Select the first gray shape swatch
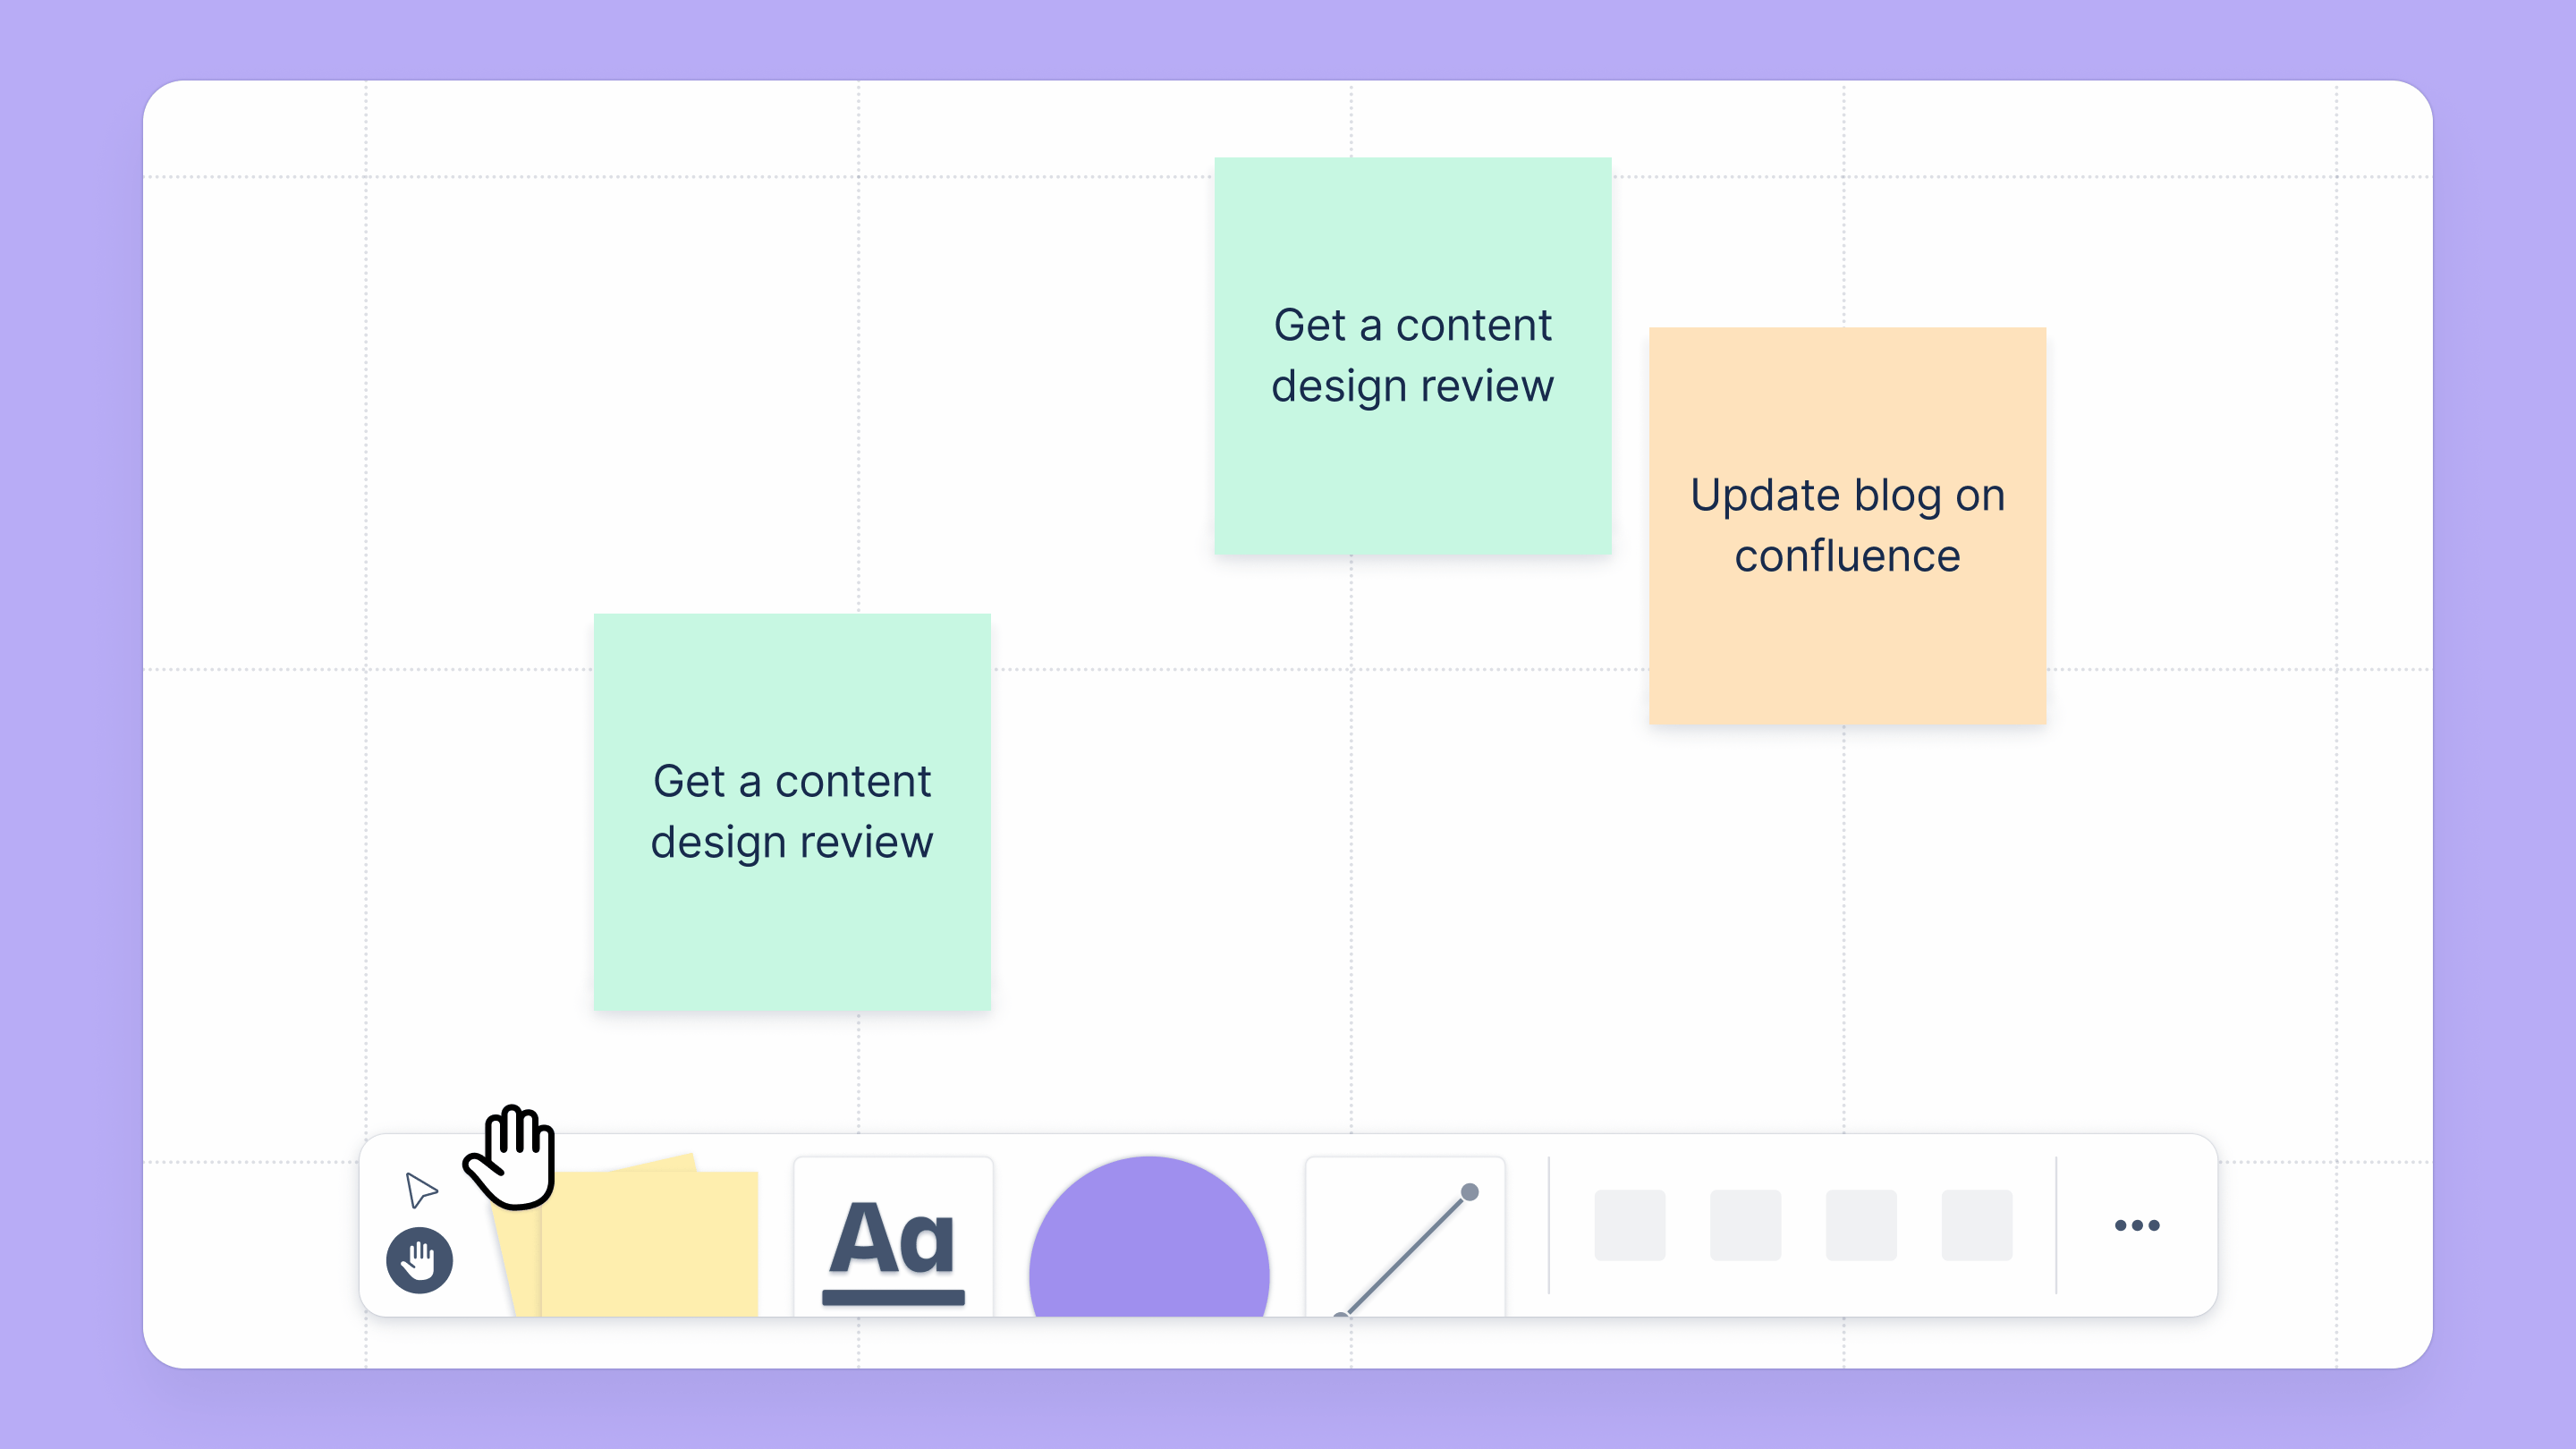Viewport: 2576px width, 1449px height. 1630,1228
